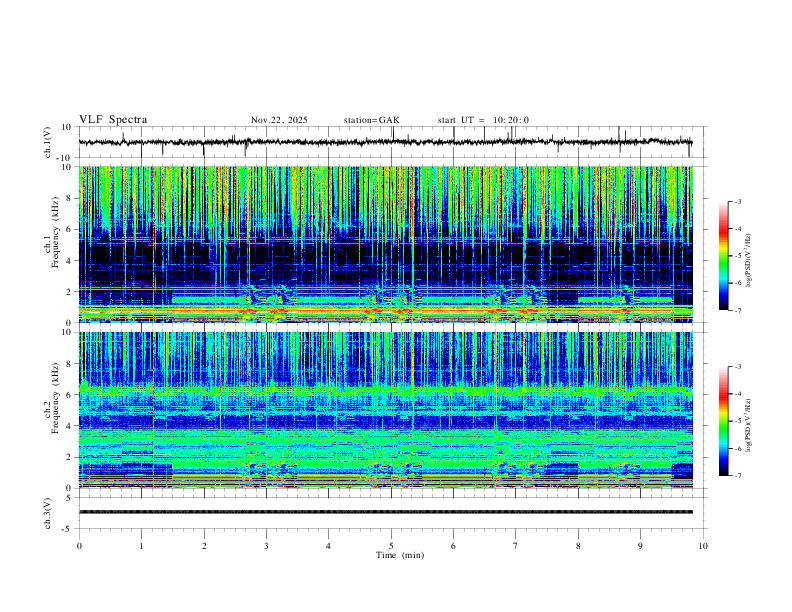The height and width of the screenshot is (612, 792).
Task: Select the ch.2 color bar PSD unit label
Action: click(x=748, y=425)
